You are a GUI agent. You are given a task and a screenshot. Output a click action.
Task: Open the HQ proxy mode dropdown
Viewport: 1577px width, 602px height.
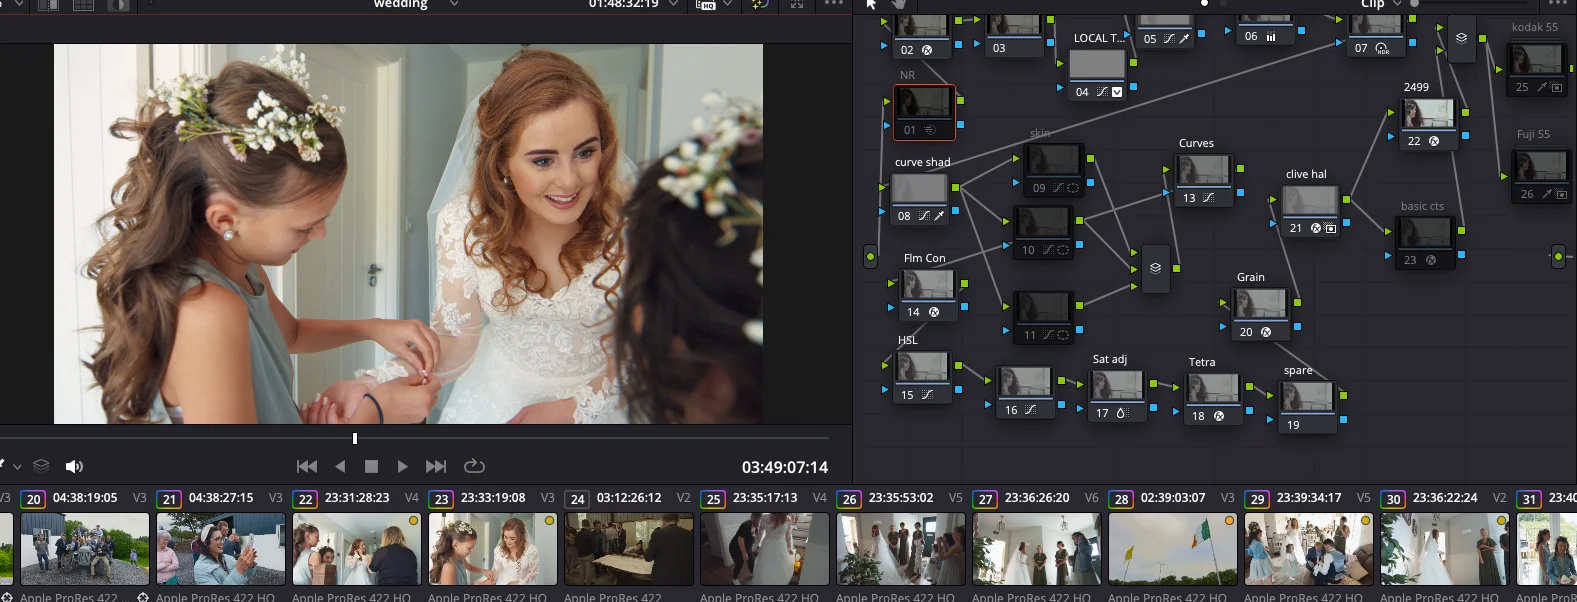coord(727,4)
